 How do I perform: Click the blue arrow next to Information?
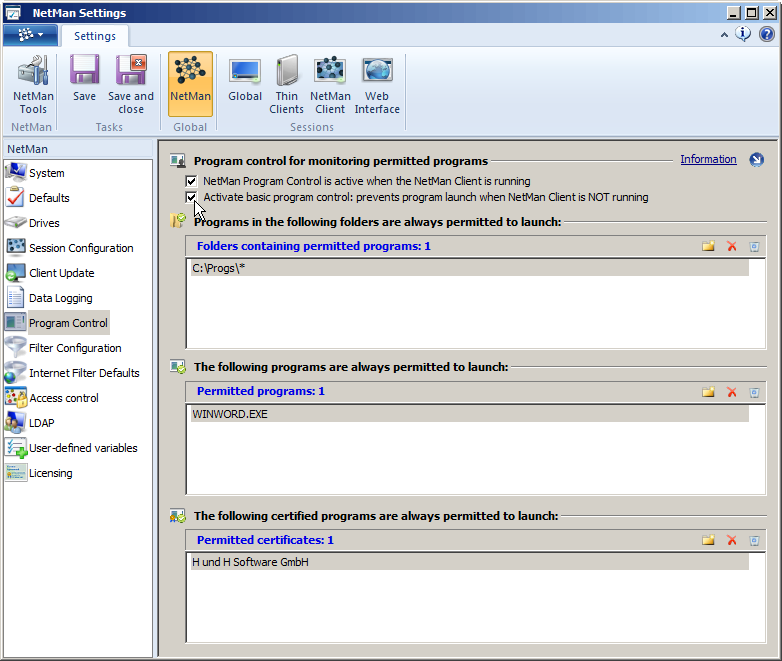pos(756,160)
